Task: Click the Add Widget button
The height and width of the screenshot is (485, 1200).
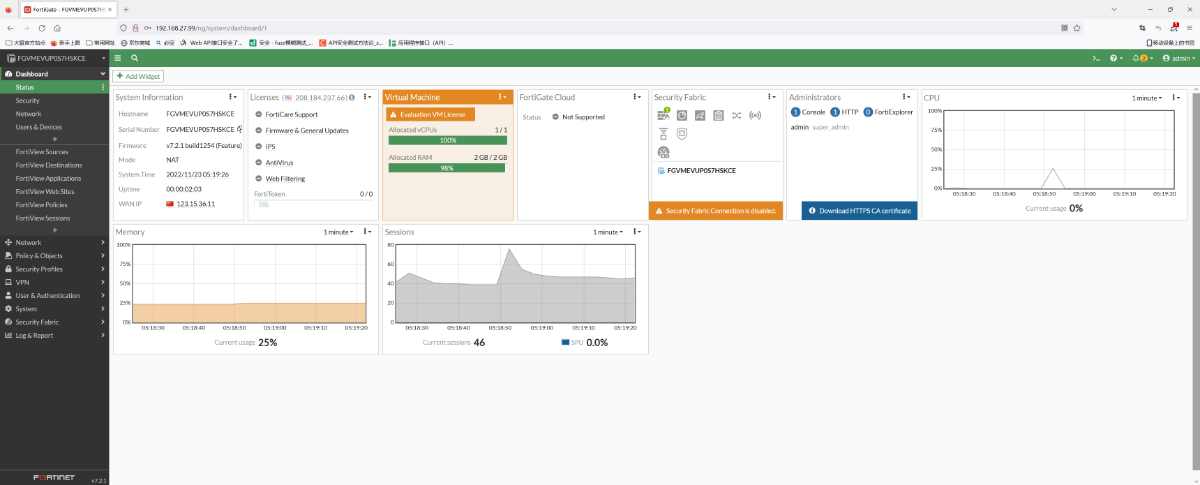Action: point(138,76)
